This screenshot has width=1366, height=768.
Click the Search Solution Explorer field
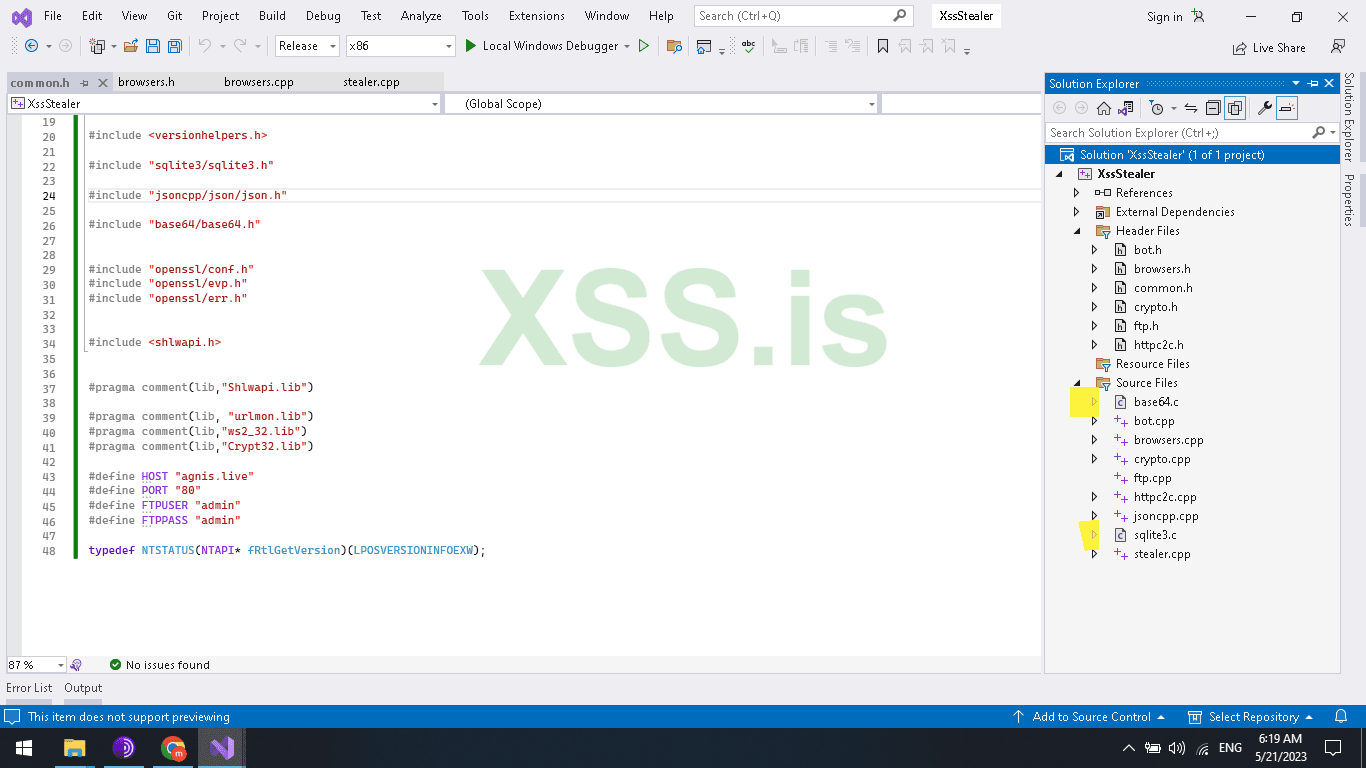pyautogui.click(x=1180, y=133)
